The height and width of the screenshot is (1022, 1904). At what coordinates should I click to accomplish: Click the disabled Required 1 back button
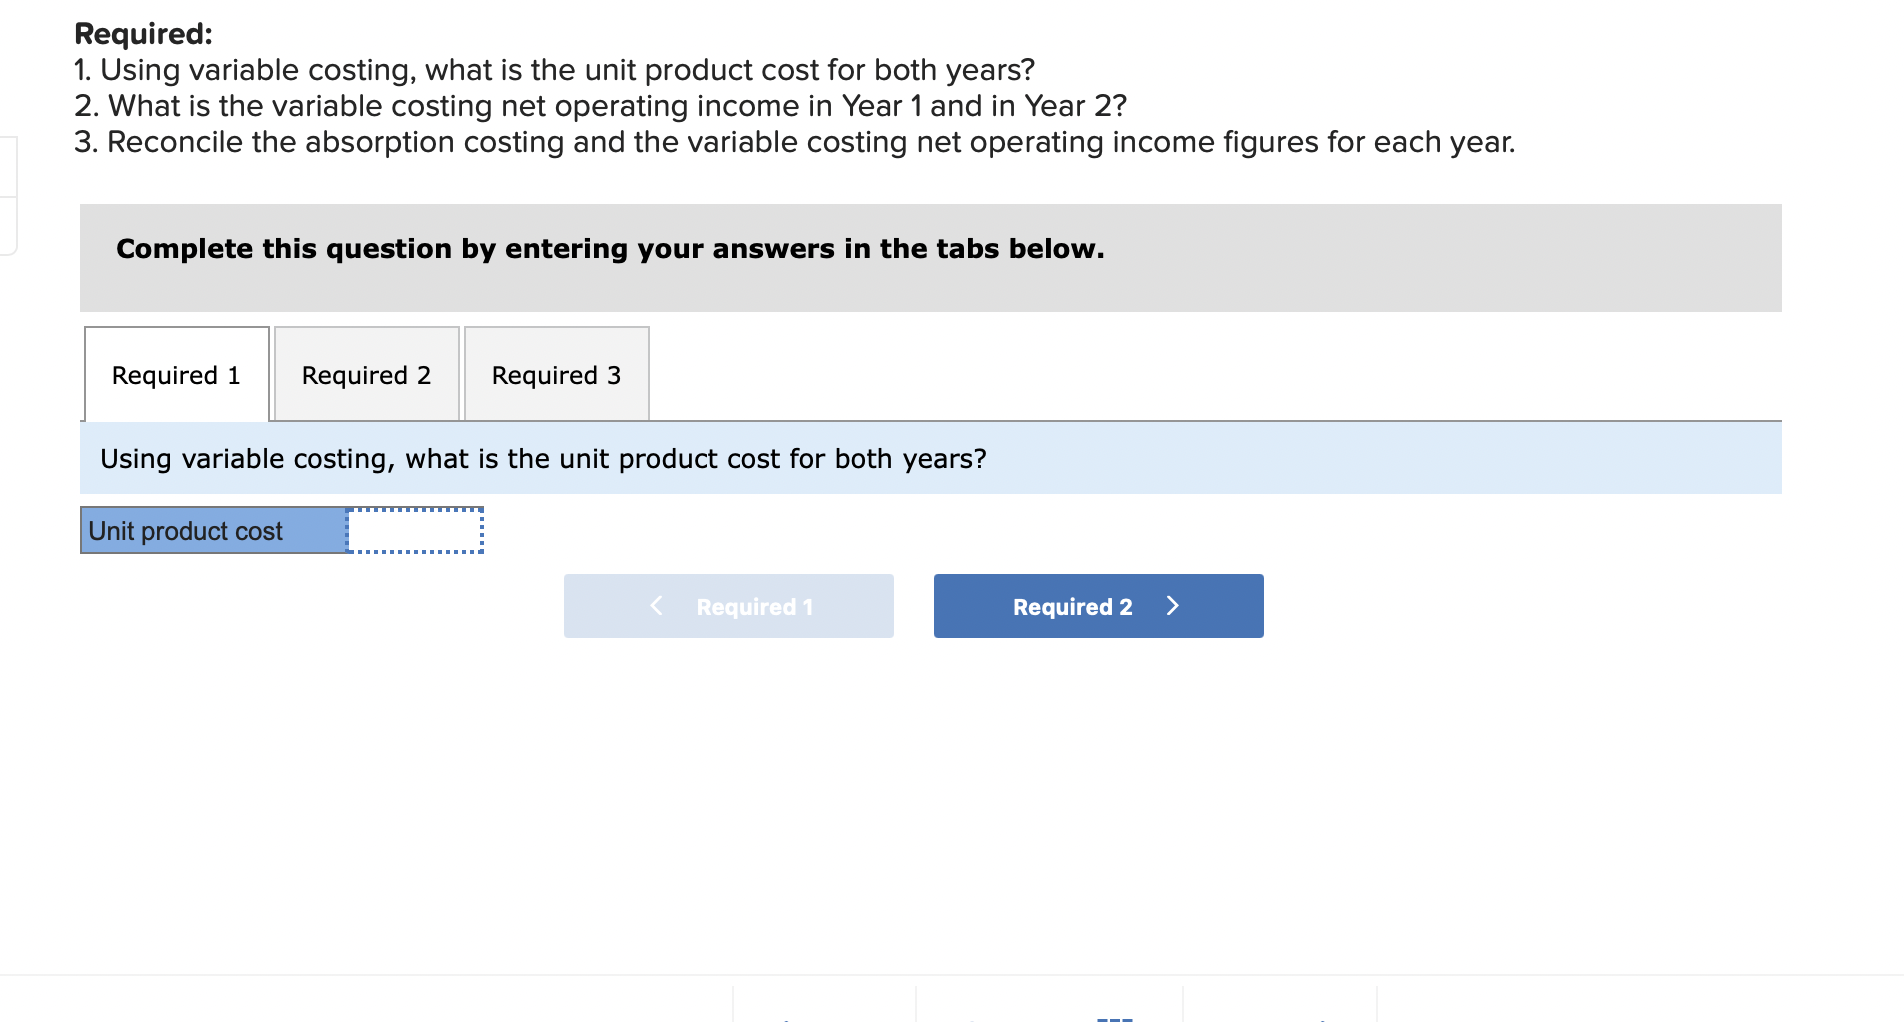728,605
